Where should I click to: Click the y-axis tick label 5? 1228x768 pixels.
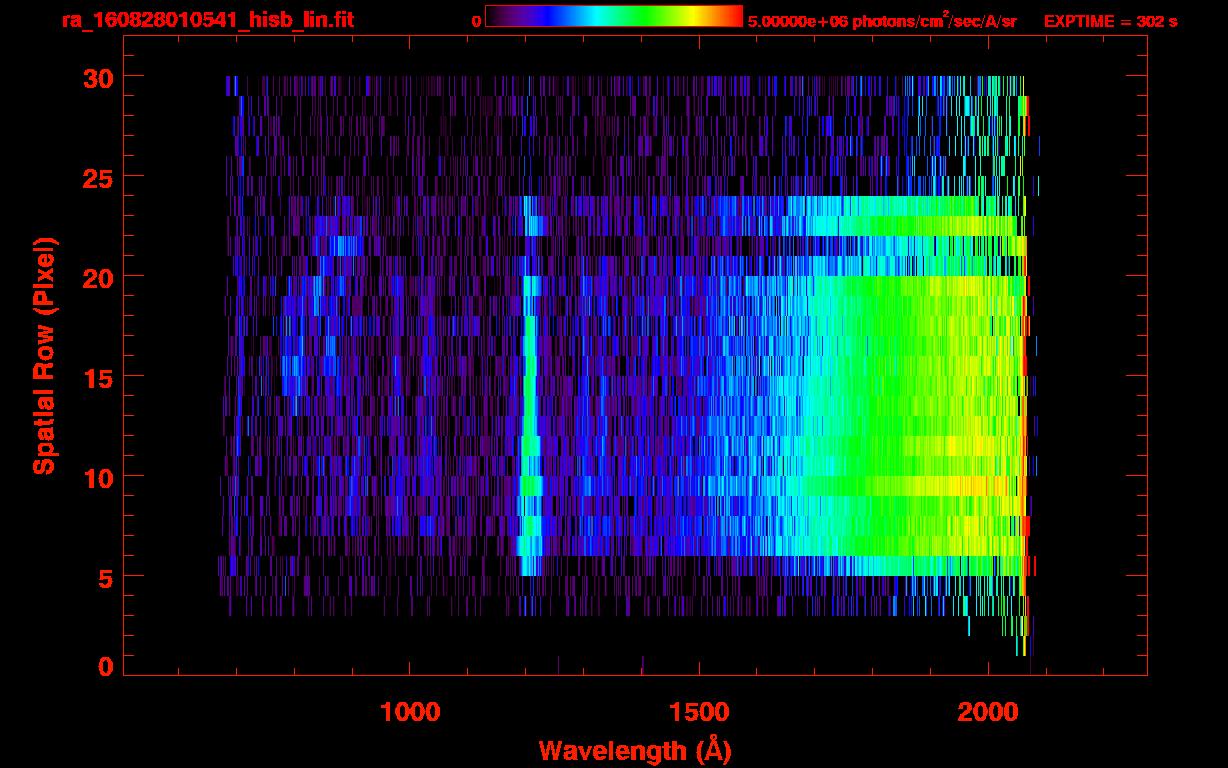tap(106, 577)
